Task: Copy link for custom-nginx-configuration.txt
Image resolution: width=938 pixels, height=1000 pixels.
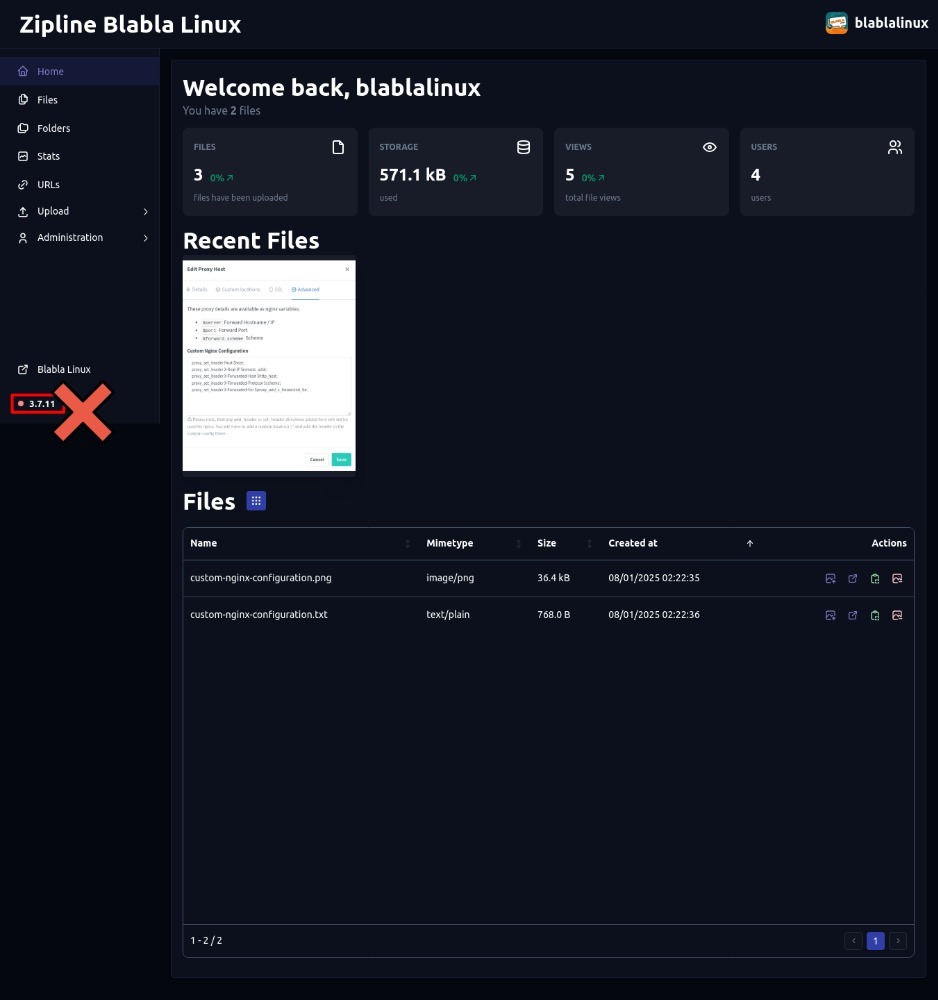Action: click(875, 615)
